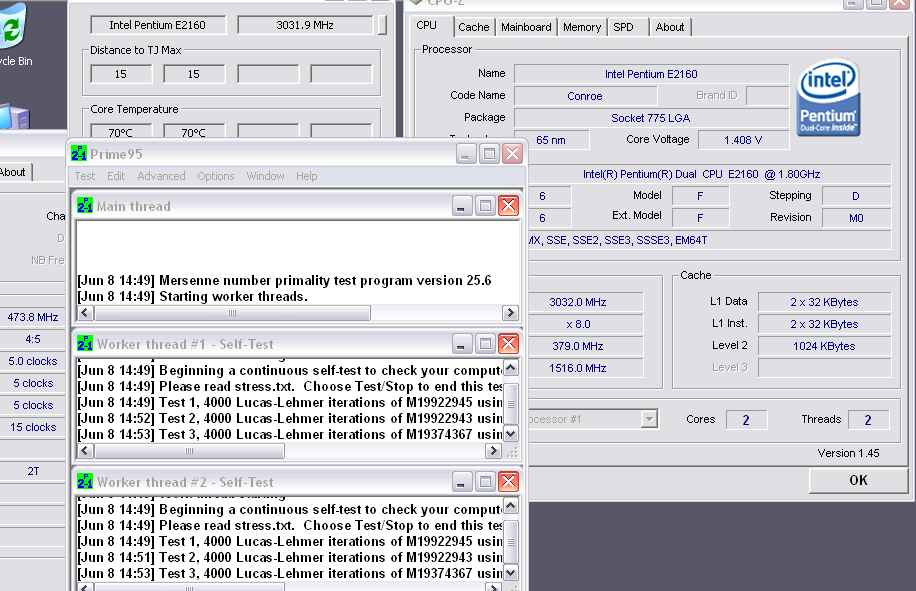Click the 65 nm technology value
Image resolution: width=916 pixels, height=591 pixels.
pos(551,140)
